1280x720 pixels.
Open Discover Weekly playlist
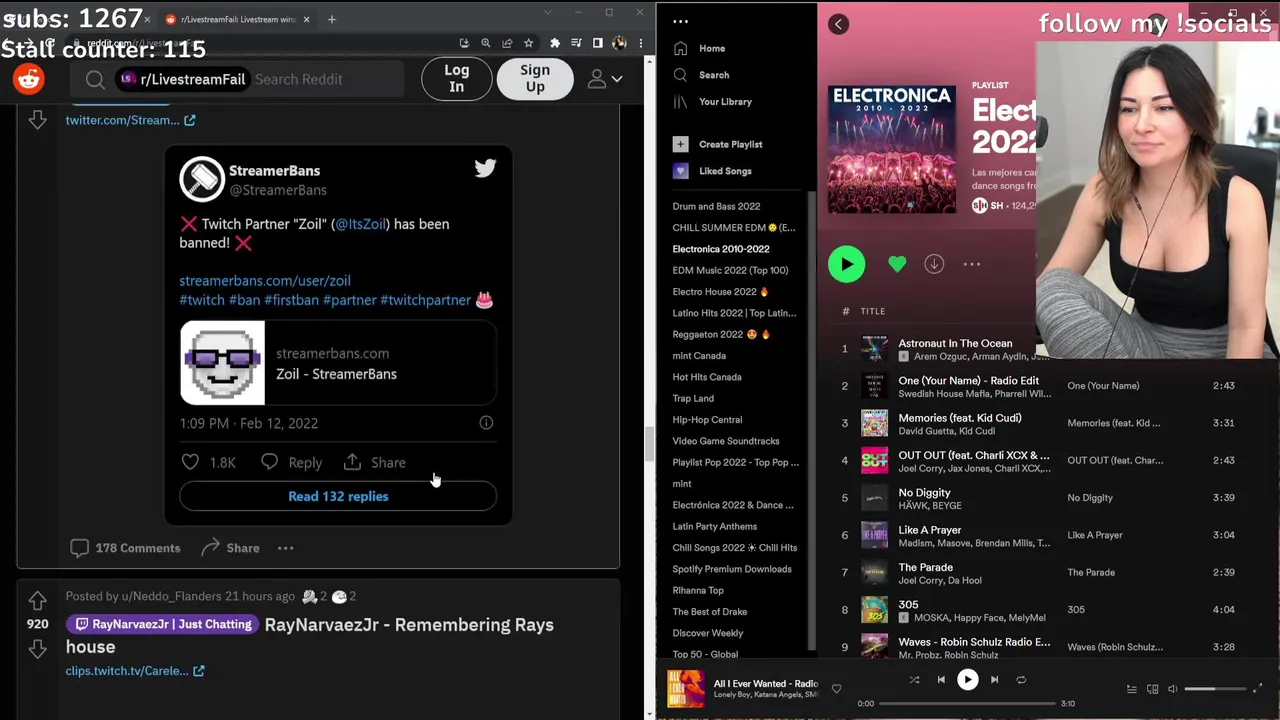coord(708,633)
